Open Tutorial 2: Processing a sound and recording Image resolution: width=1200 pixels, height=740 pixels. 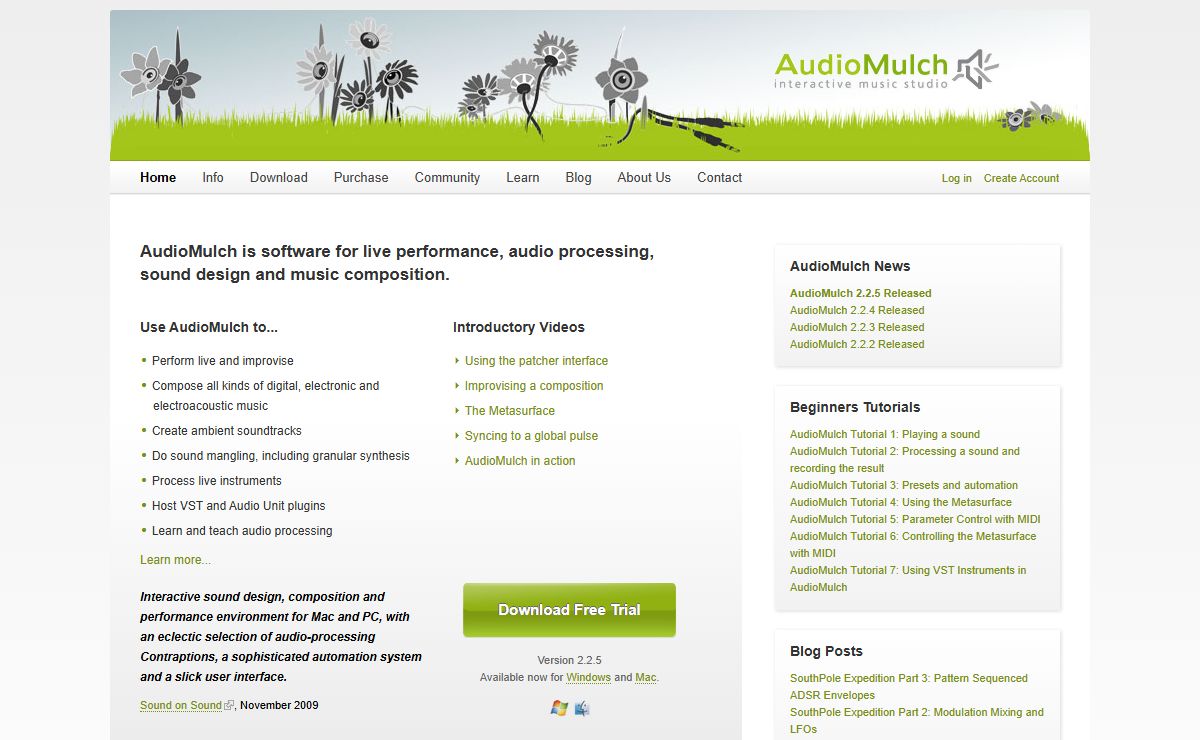(905, 460)
